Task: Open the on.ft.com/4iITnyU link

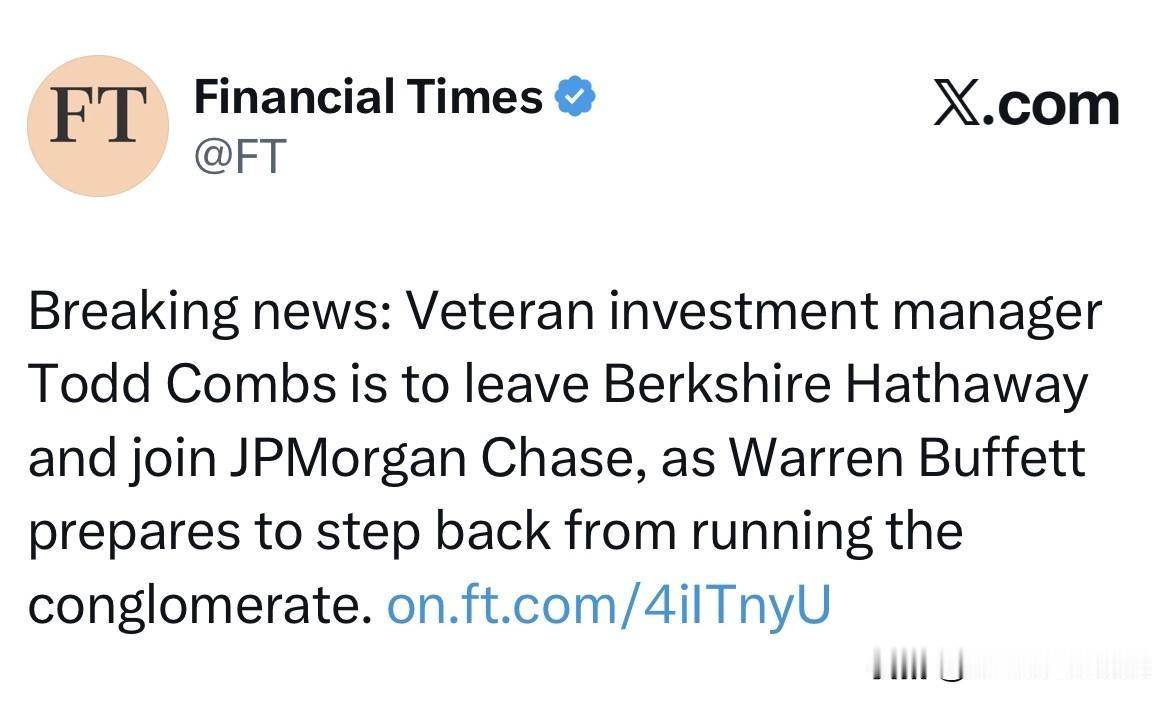Action: (608, 605)
